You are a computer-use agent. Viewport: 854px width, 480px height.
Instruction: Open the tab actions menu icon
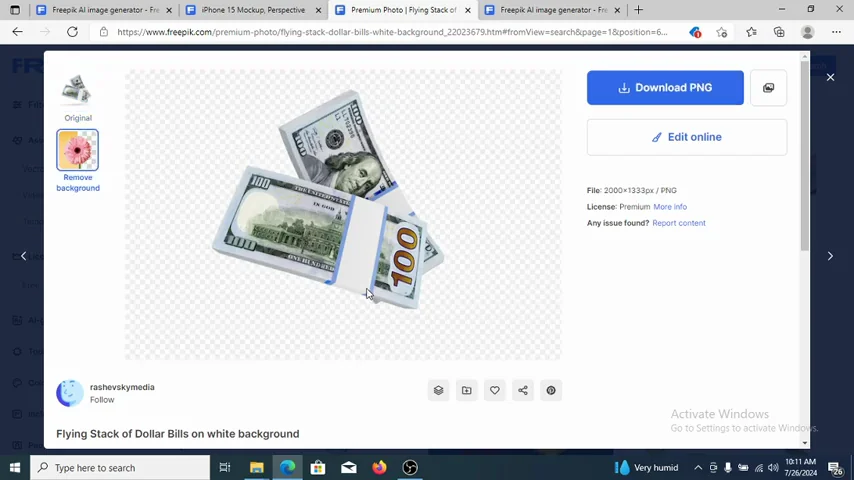(15, 10)
